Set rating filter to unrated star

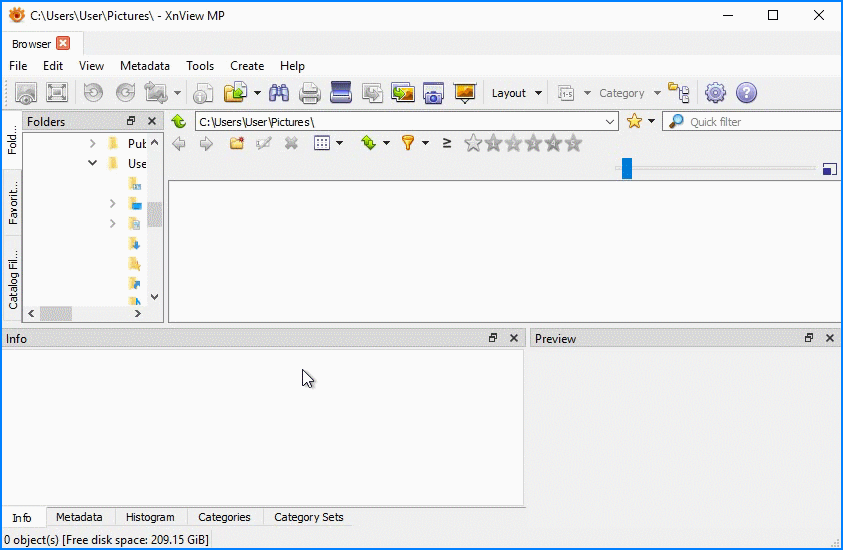[x=473, y=143]
